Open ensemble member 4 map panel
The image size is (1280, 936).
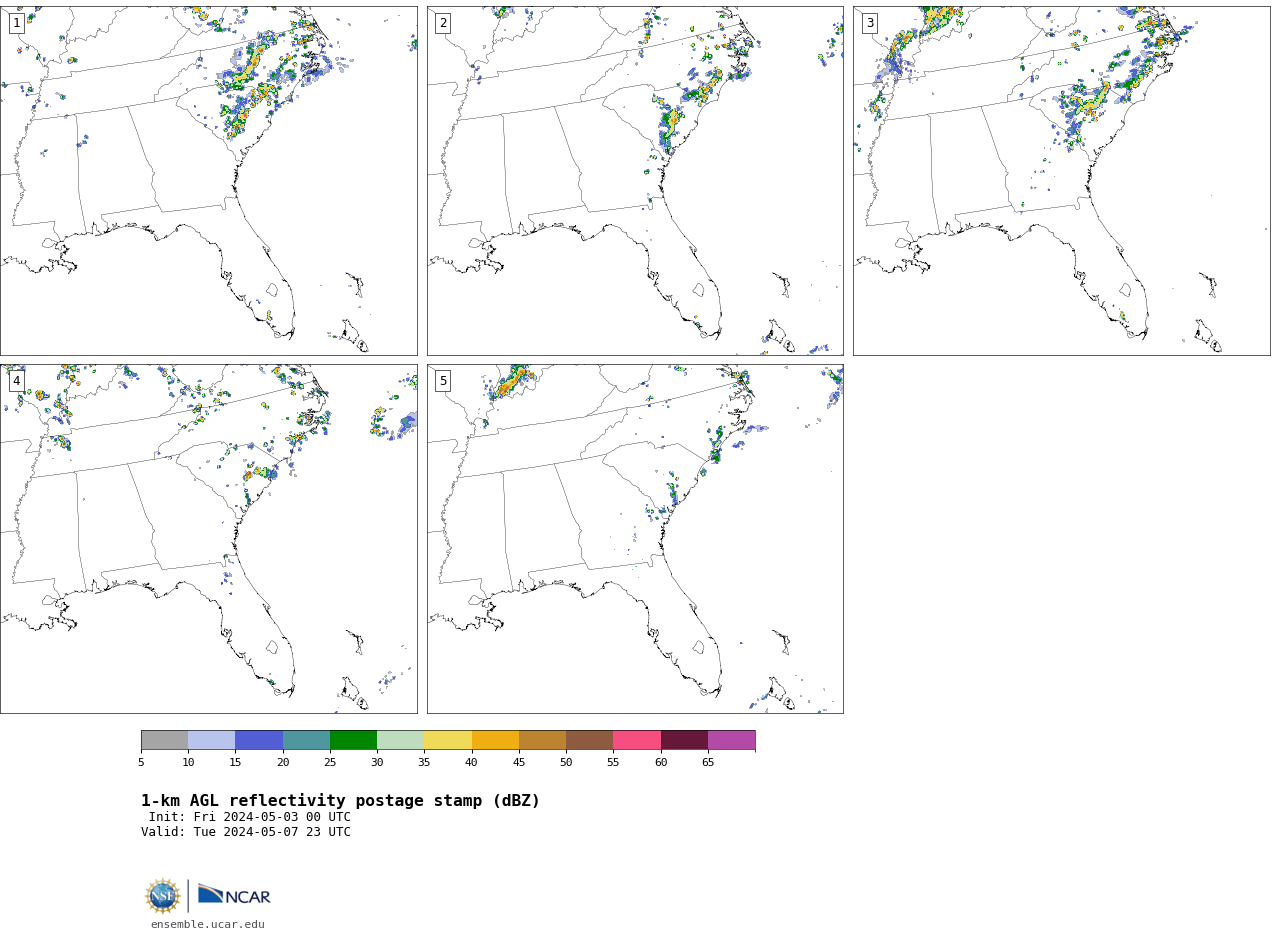click(x=209, y=539)
